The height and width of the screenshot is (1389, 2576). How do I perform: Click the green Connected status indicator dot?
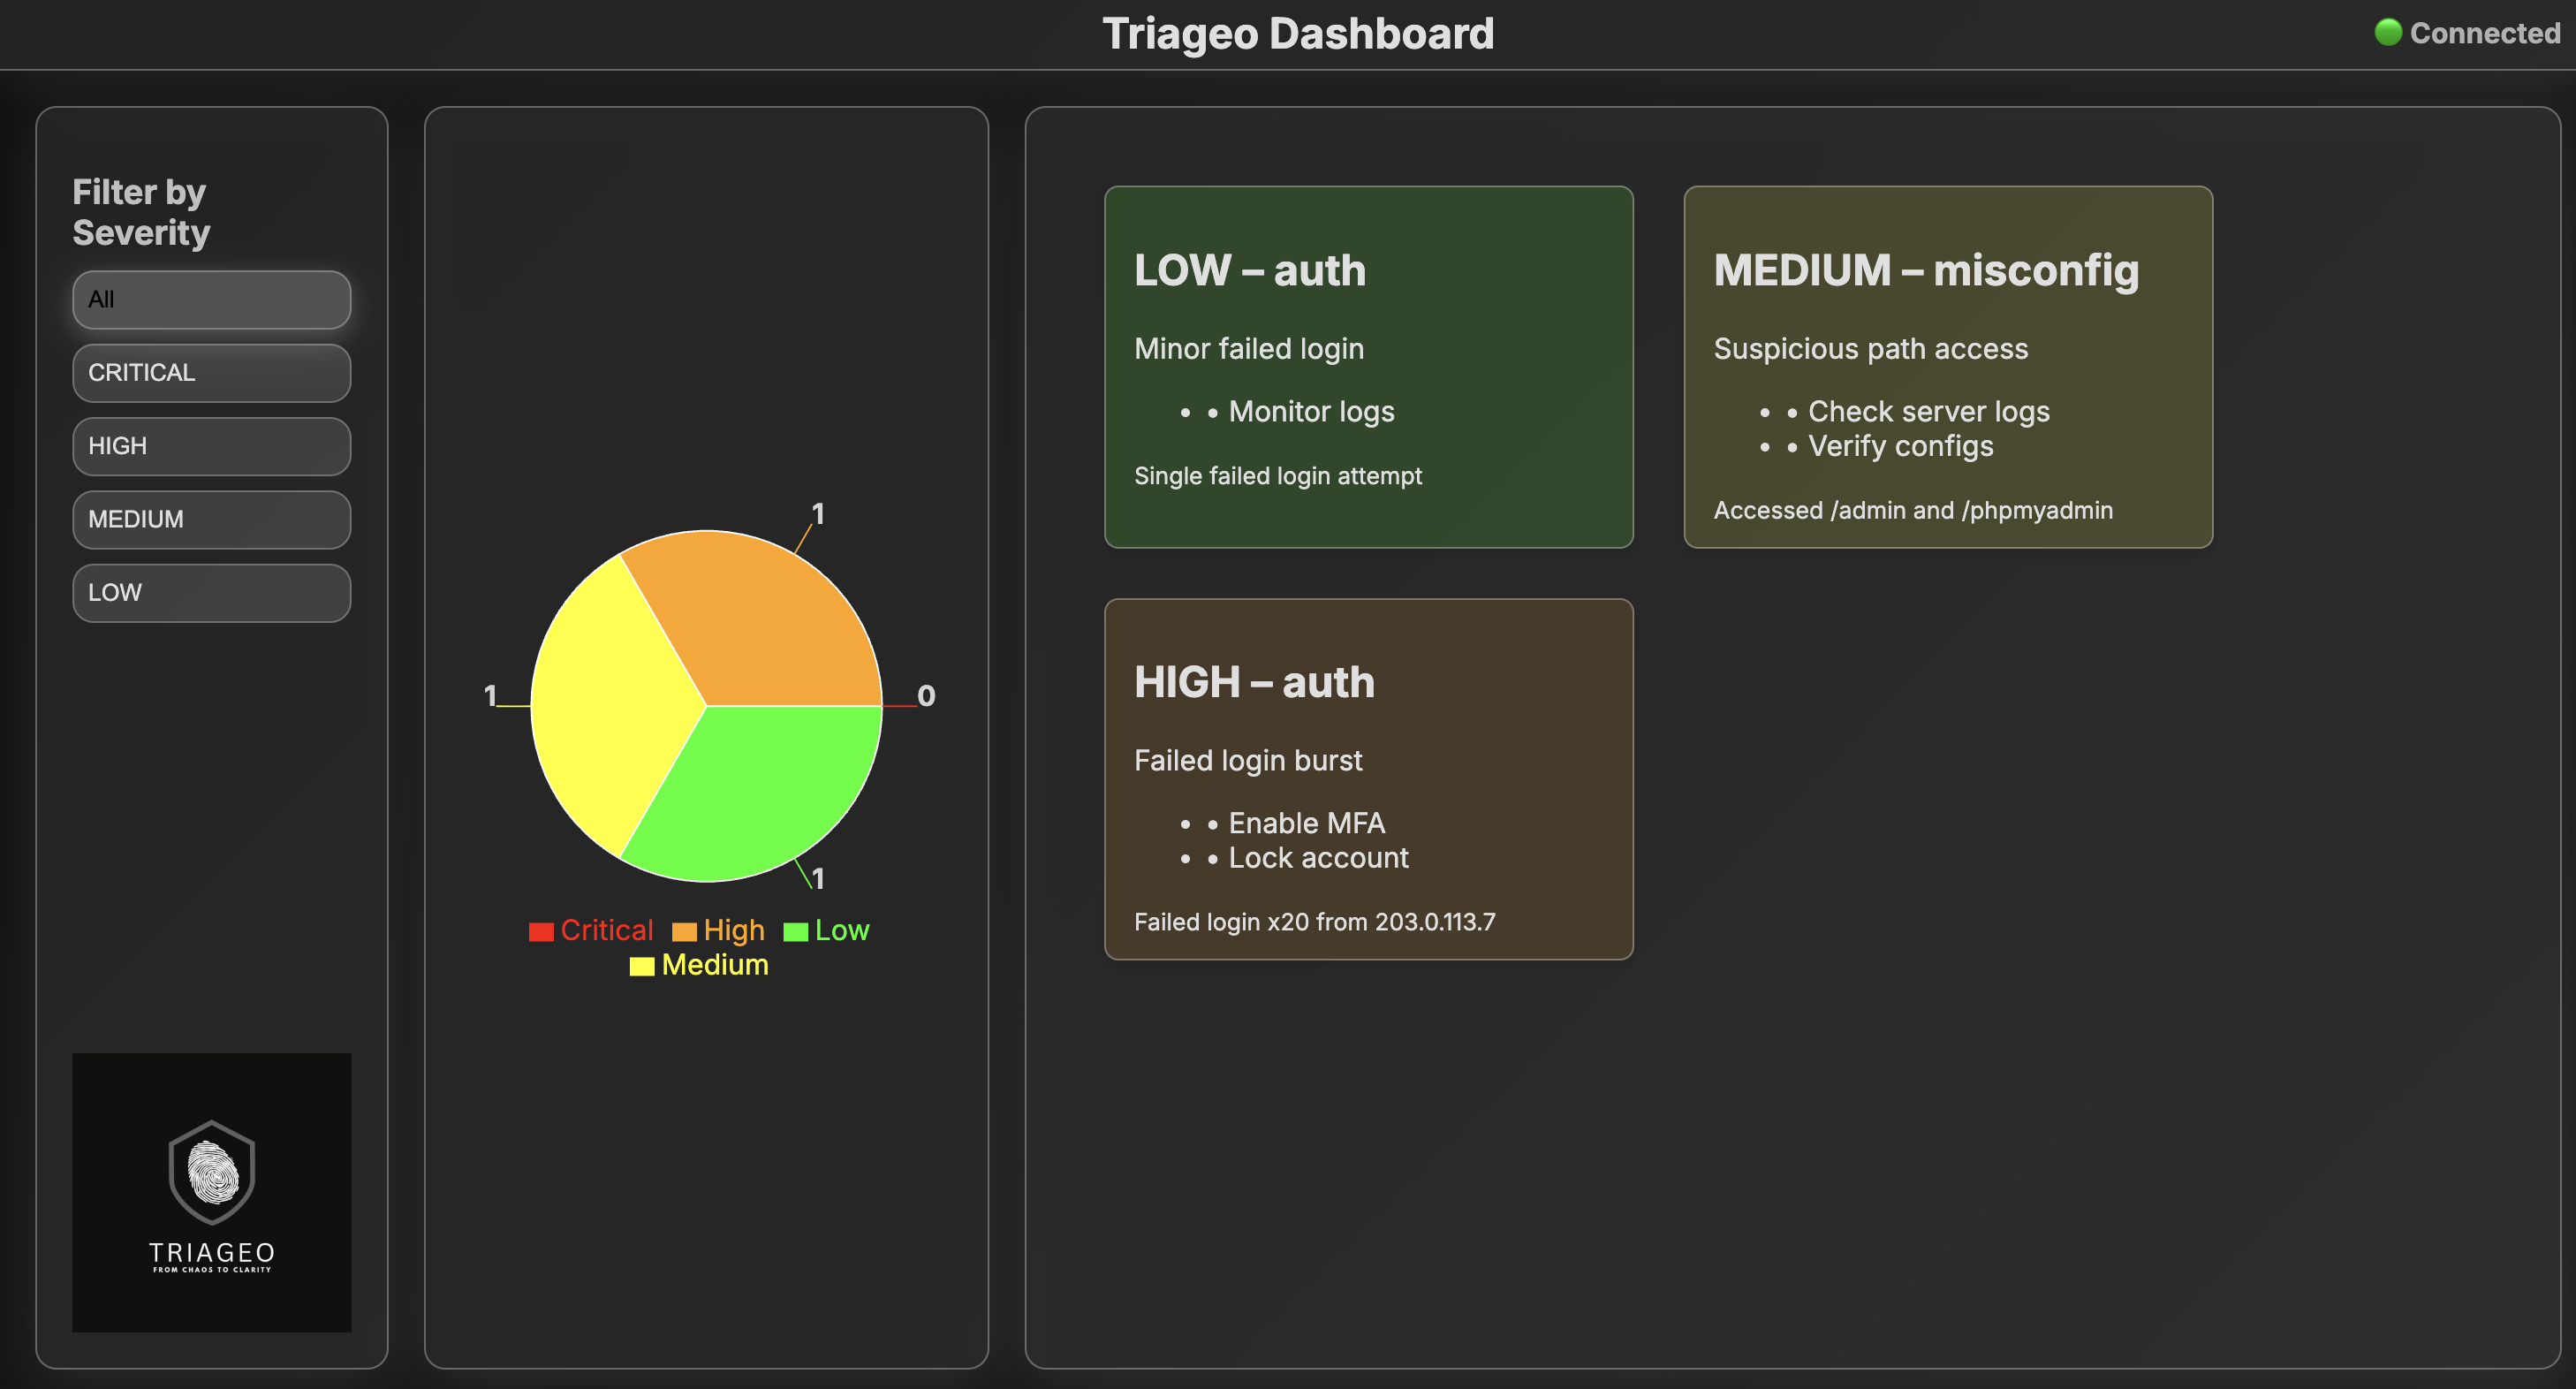tap(2388, 33)
